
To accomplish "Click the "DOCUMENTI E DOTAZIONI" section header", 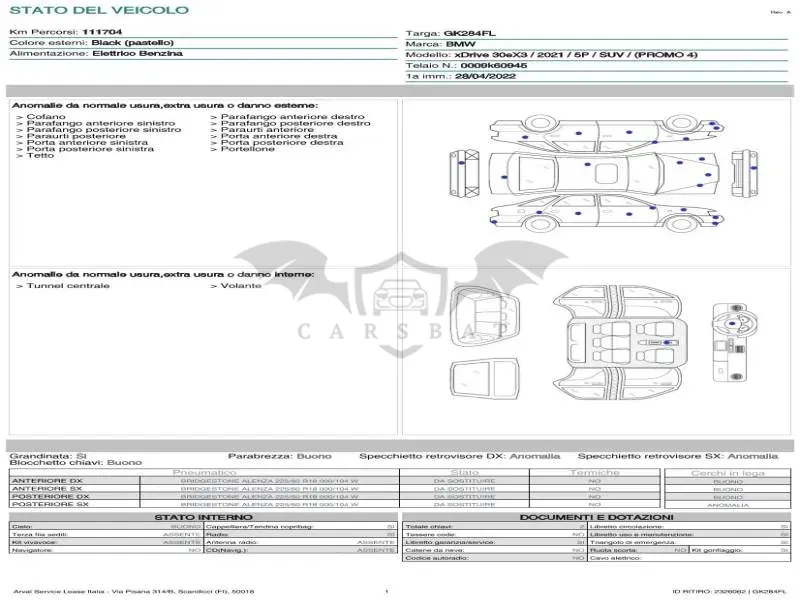I will click(x=596, y=517).
